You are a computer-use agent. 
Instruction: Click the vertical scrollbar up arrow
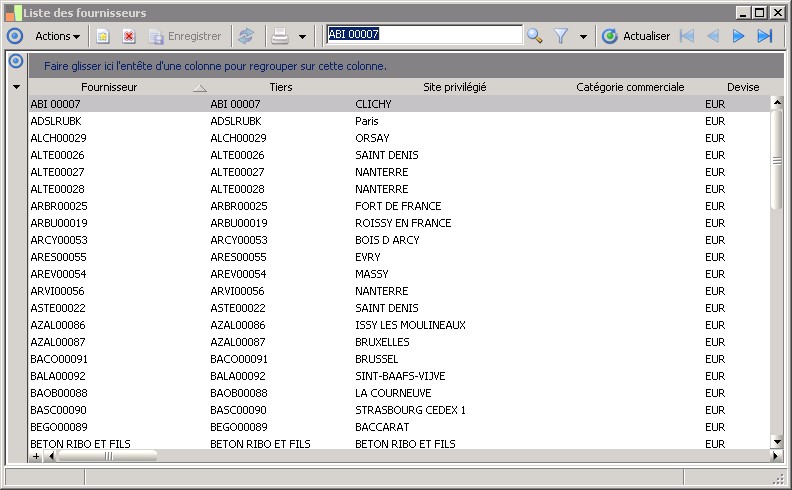click(x=777, y=103)
